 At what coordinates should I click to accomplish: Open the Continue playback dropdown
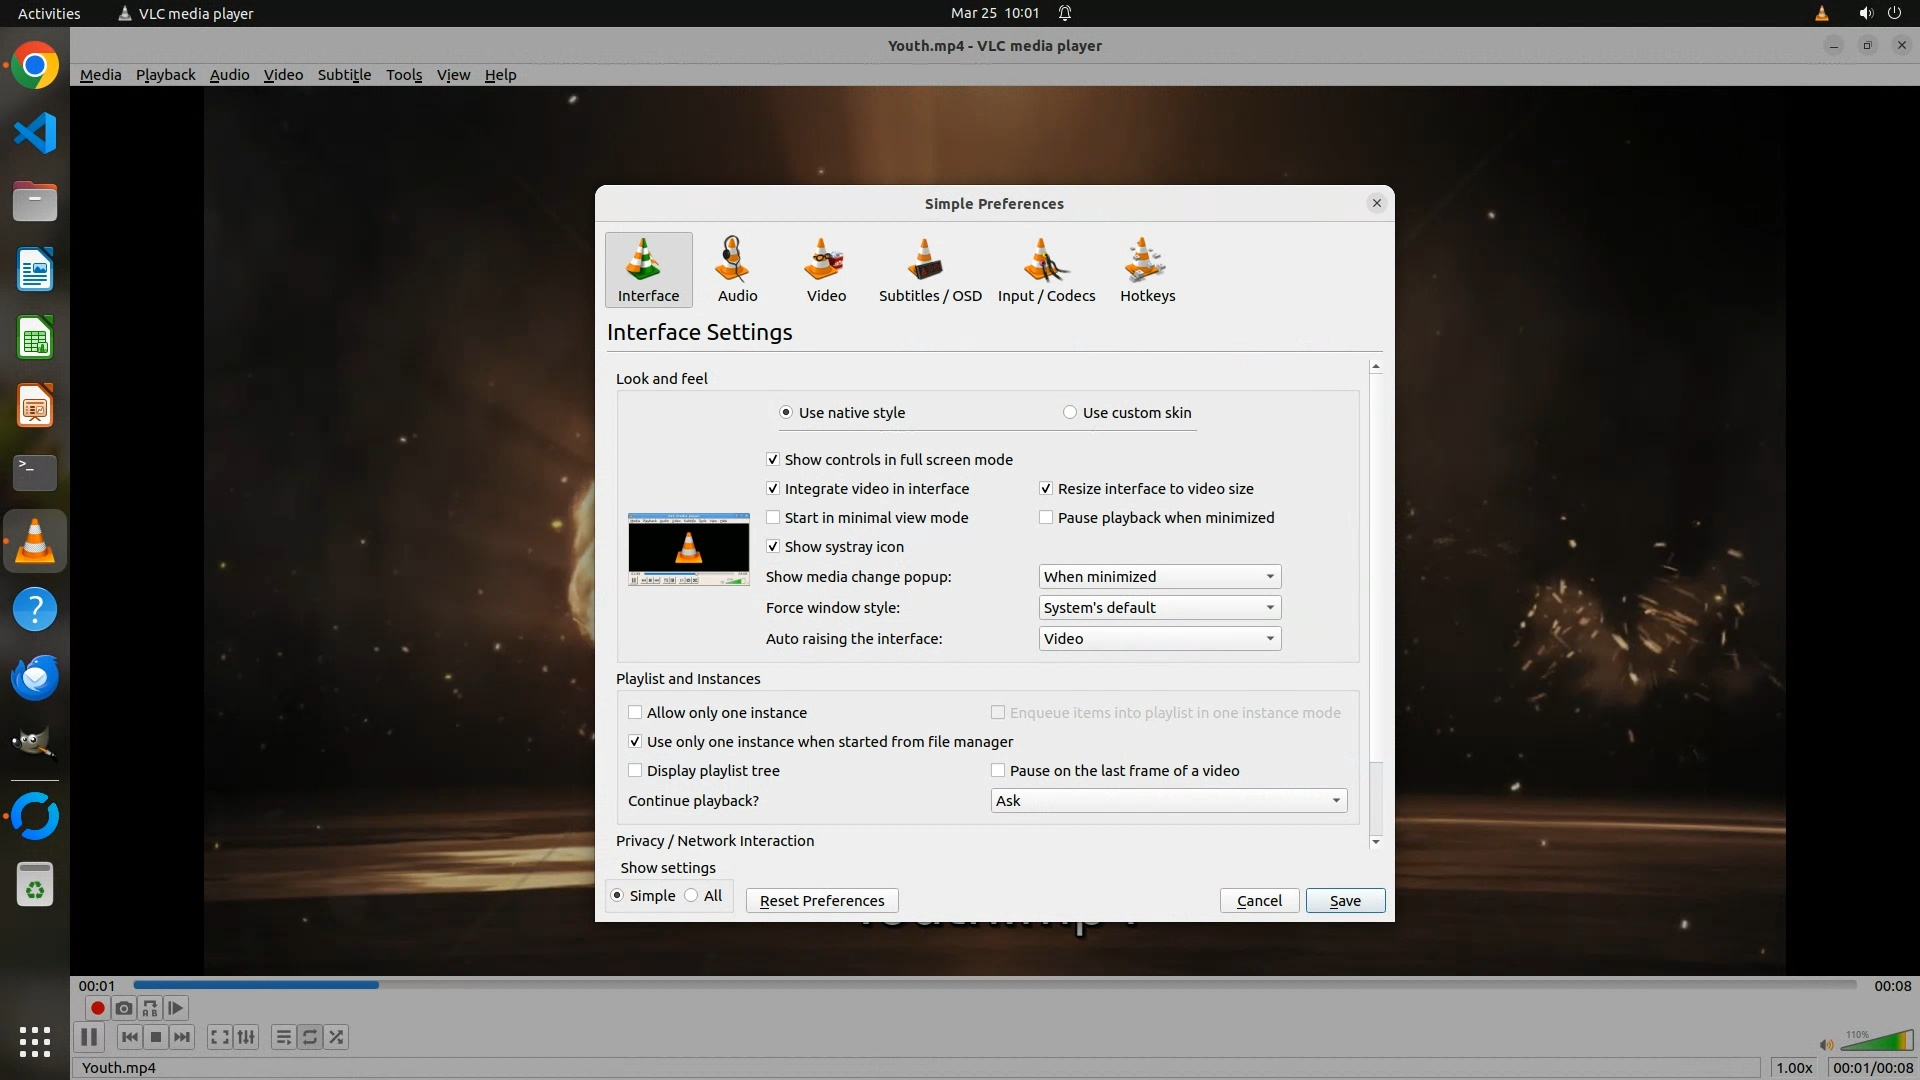point(1168,801)
